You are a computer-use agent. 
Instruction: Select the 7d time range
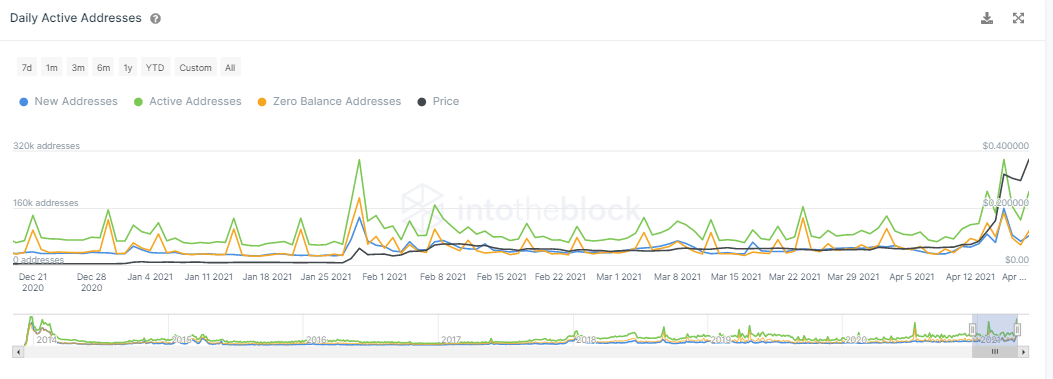pos(27,67)
